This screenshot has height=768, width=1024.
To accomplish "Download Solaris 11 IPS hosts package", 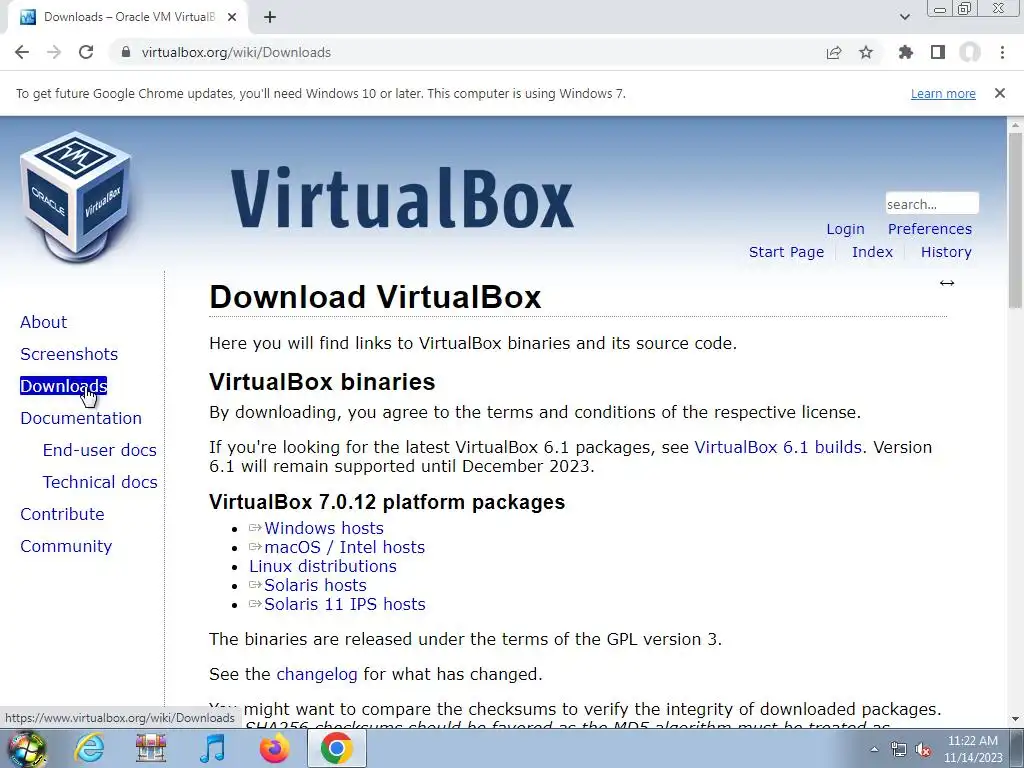I will tap(344, 604).
